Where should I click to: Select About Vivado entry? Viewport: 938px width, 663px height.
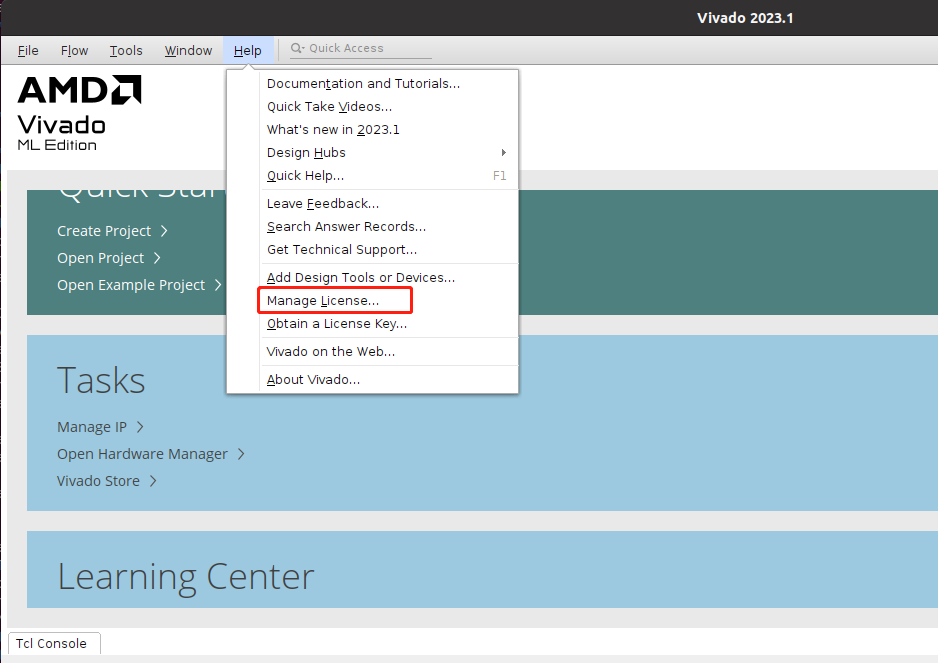pos(313,379)
